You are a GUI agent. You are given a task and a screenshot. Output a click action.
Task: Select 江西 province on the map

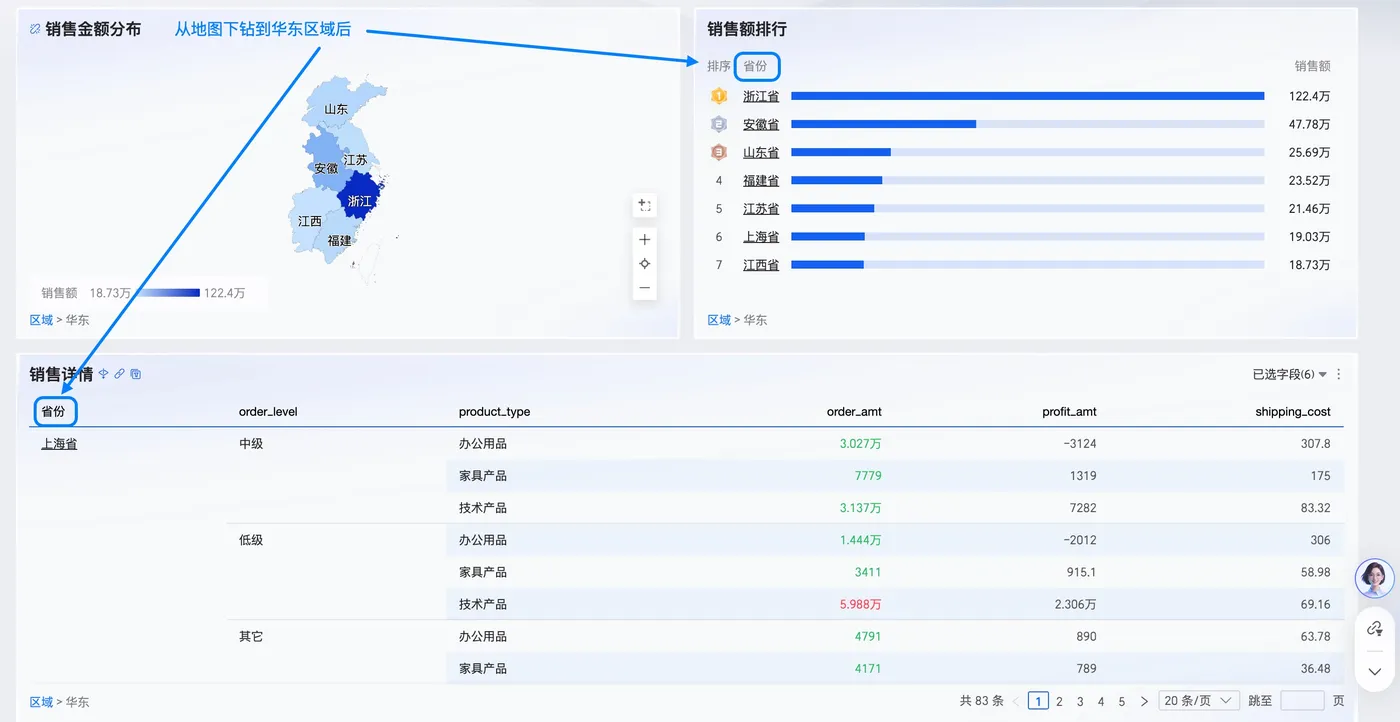[310, 221]
